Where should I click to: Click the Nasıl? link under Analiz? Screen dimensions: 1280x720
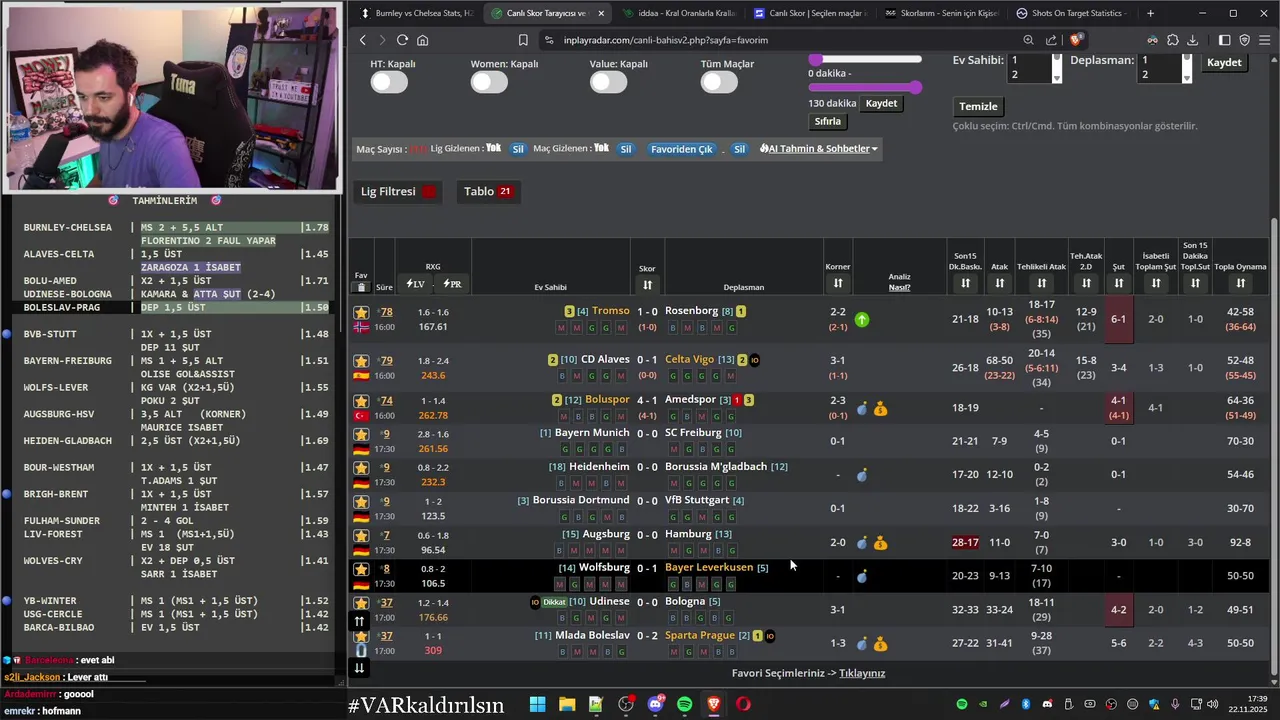(899, 288)
